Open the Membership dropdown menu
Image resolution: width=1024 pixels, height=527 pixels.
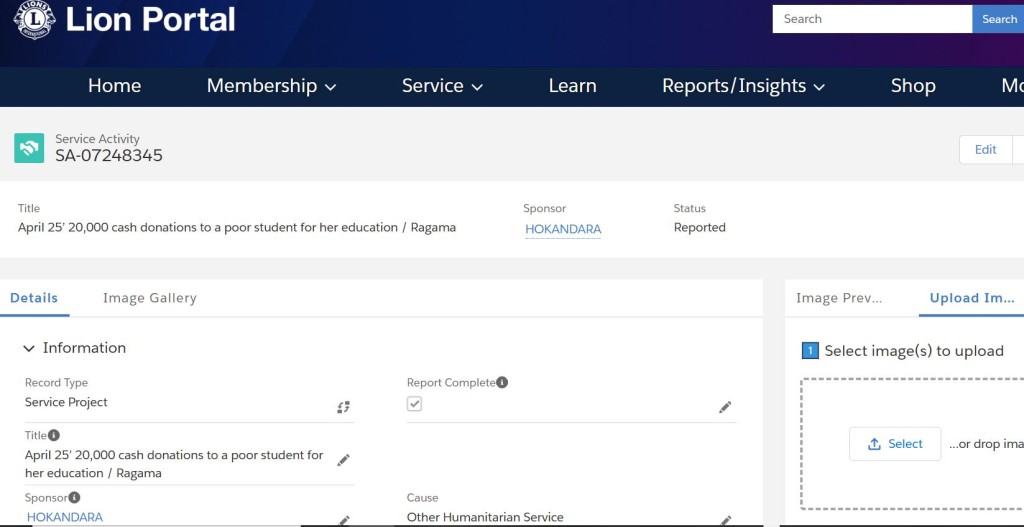coord(272,86)
